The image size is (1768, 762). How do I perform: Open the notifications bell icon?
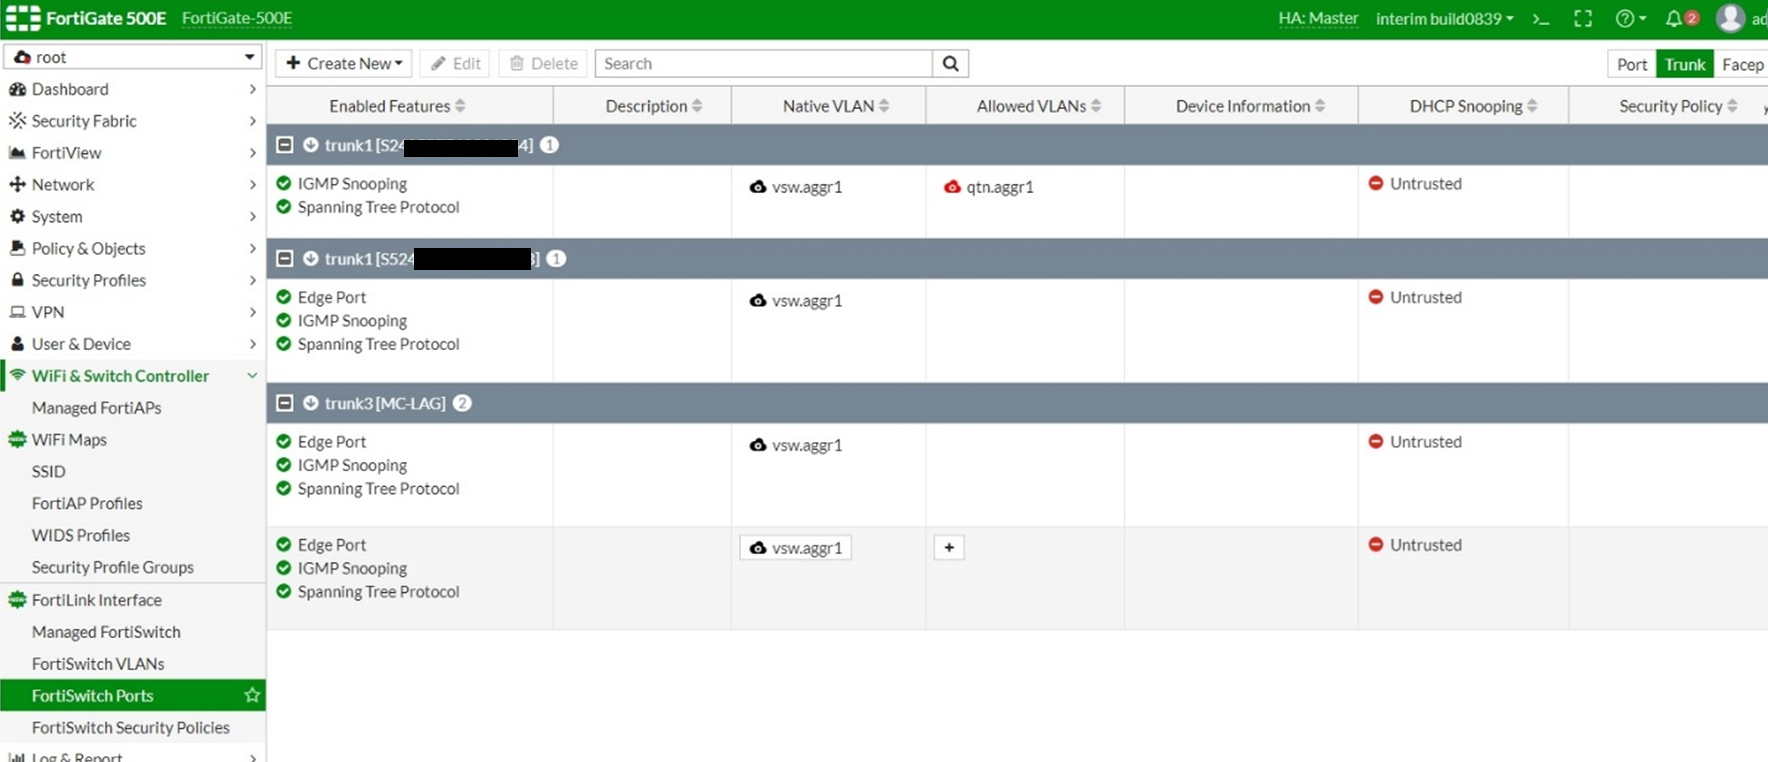point(1674,19)
